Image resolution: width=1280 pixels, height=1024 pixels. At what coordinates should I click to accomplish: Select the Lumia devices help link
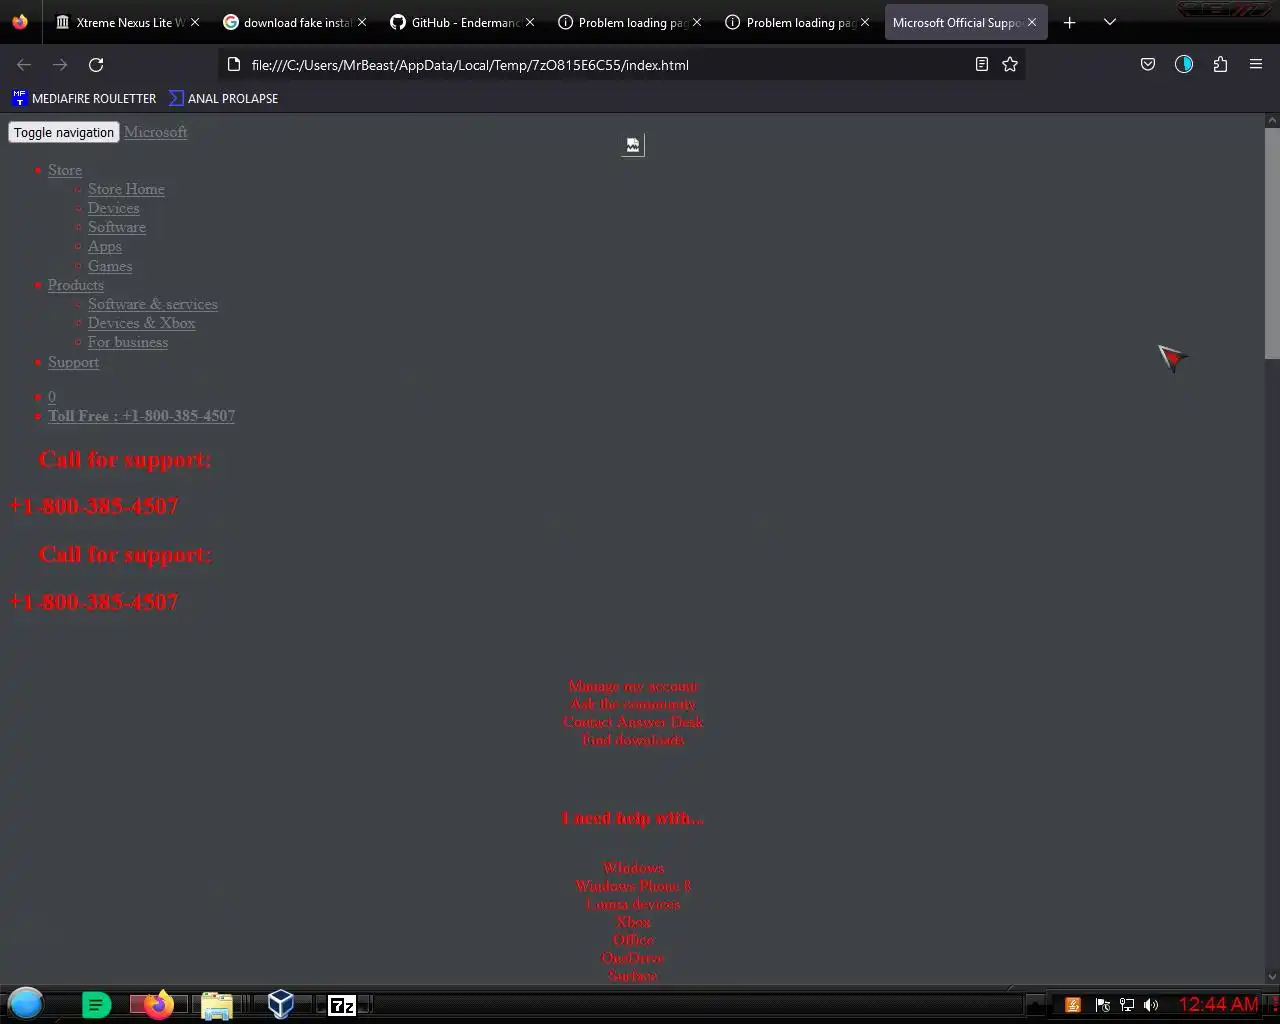[x=633, y=904]
